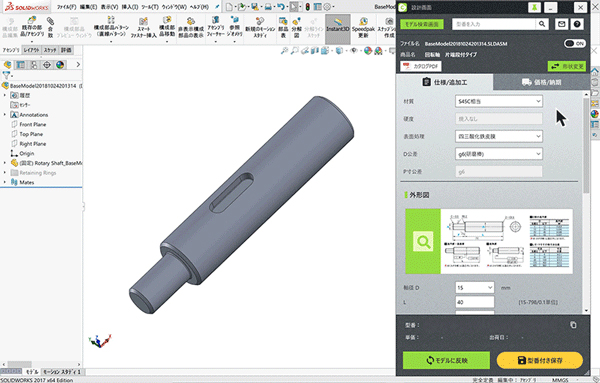Click the part number search input field
The width and height of the screenshot is (600, 383).
(x=494, y=24)
